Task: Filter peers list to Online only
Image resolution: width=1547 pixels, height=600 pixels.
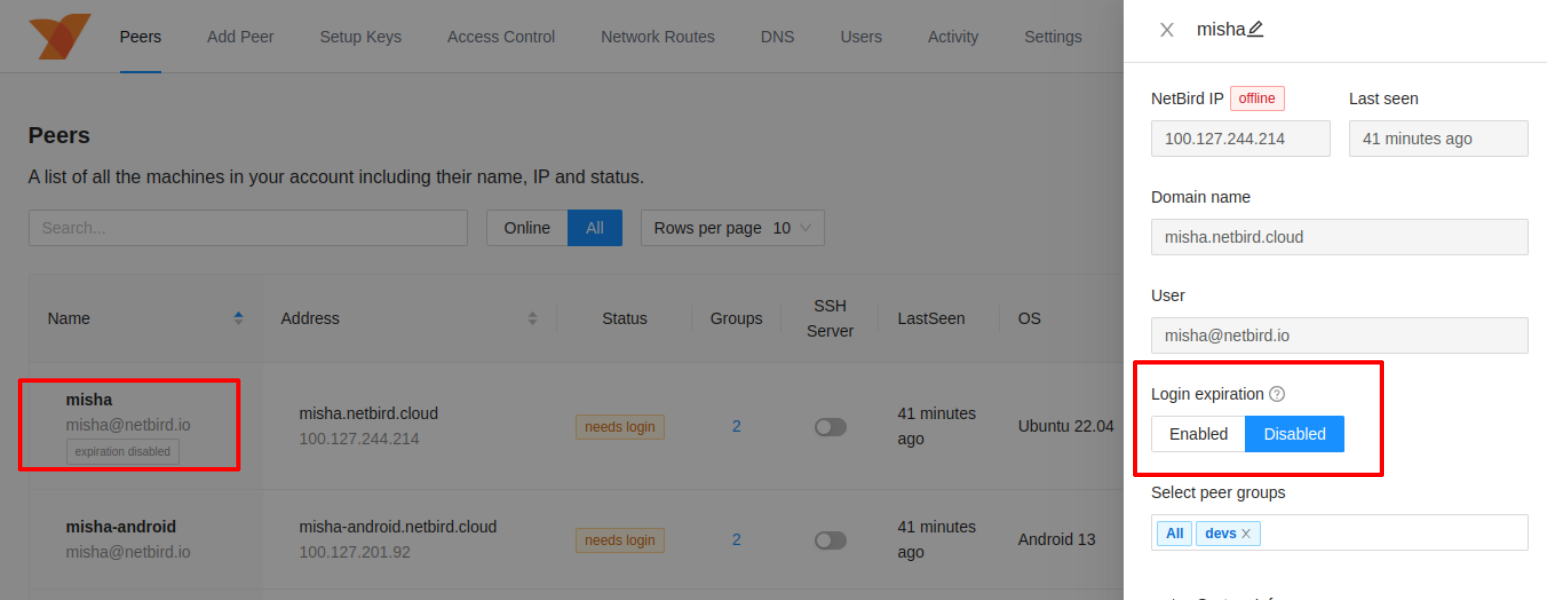Action: pyautogui.click(x=526, y=228)
